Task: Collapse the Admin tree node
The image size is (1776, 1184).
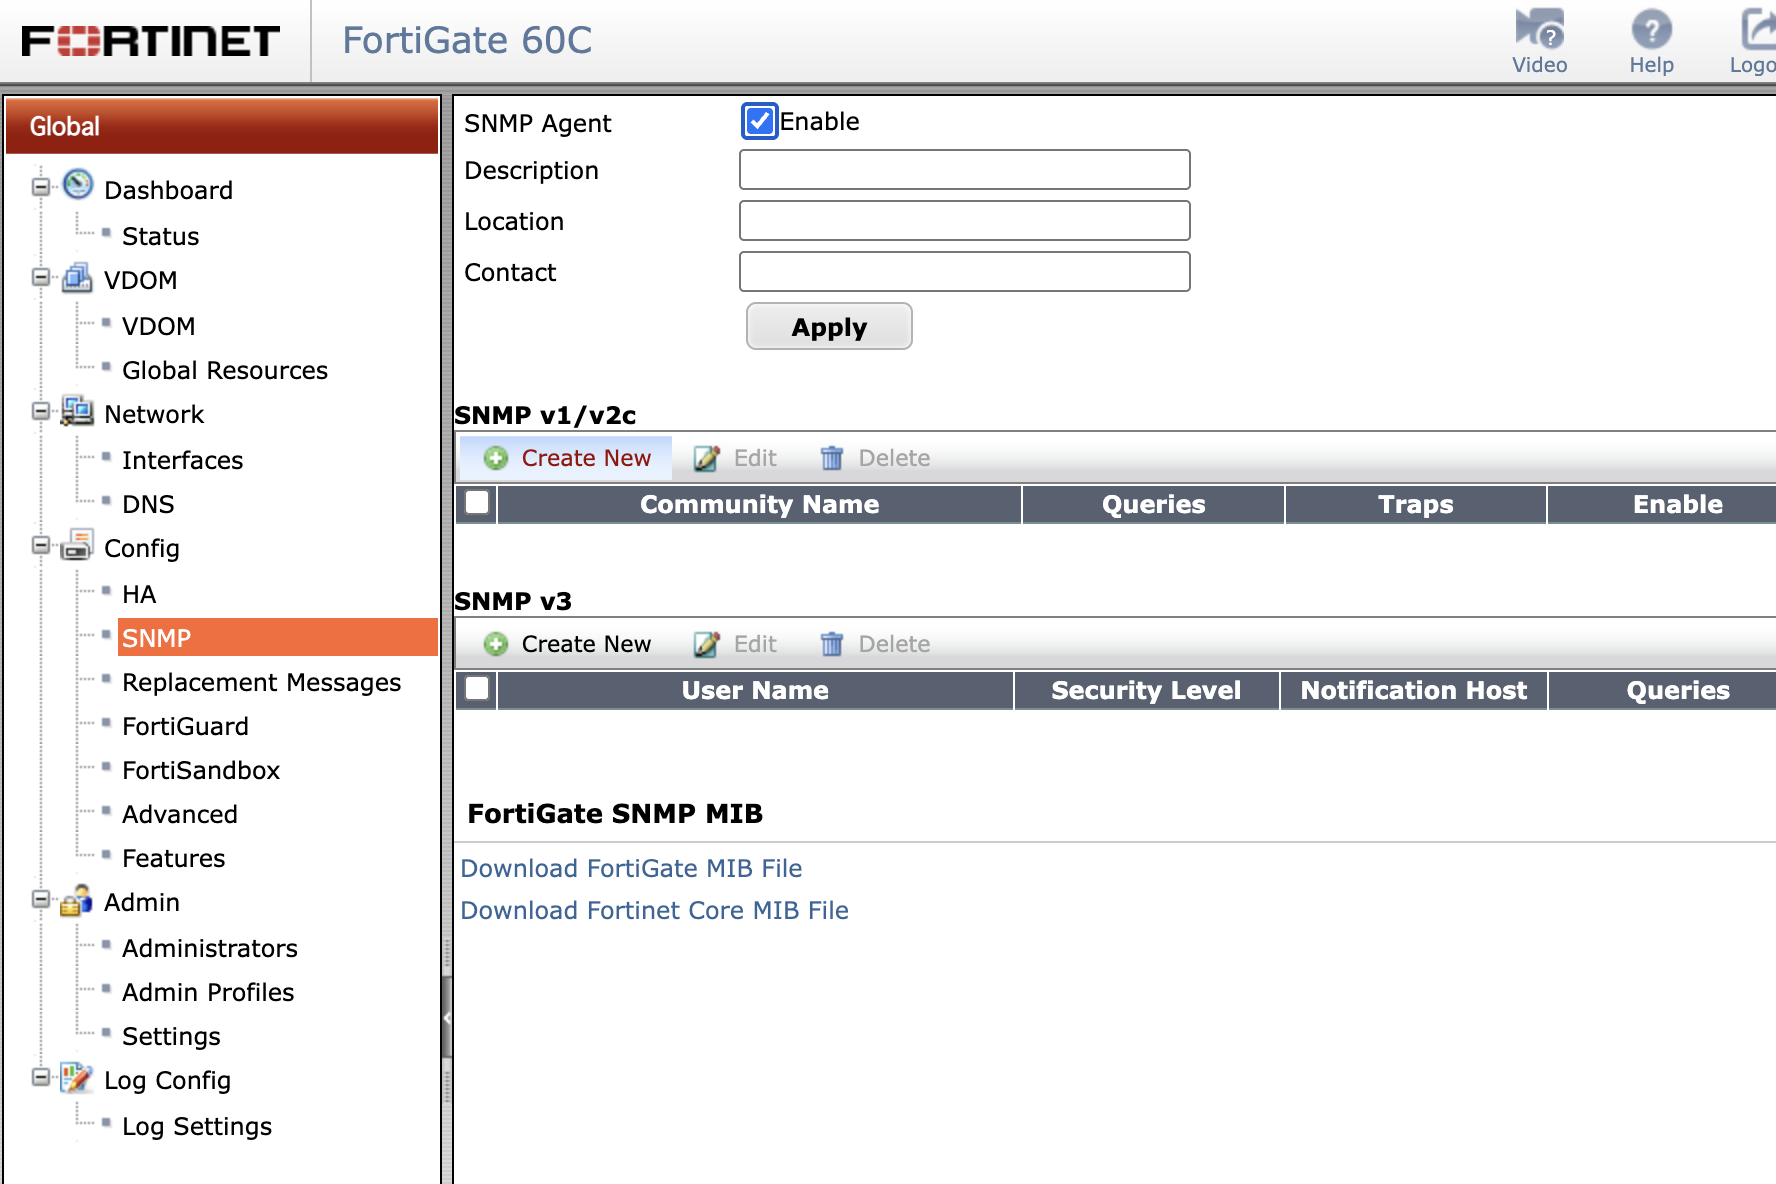Action: tap(41, 899)
